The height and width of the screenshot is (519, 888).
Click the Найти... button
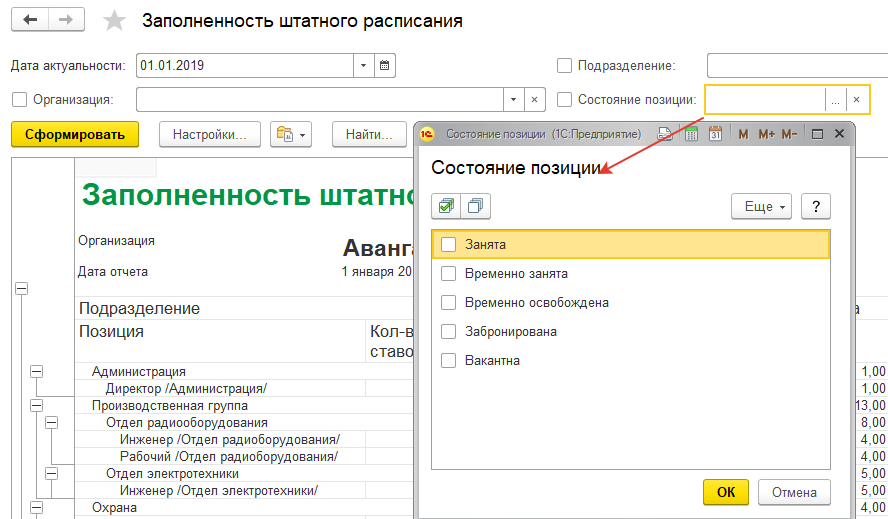point(369,134)
